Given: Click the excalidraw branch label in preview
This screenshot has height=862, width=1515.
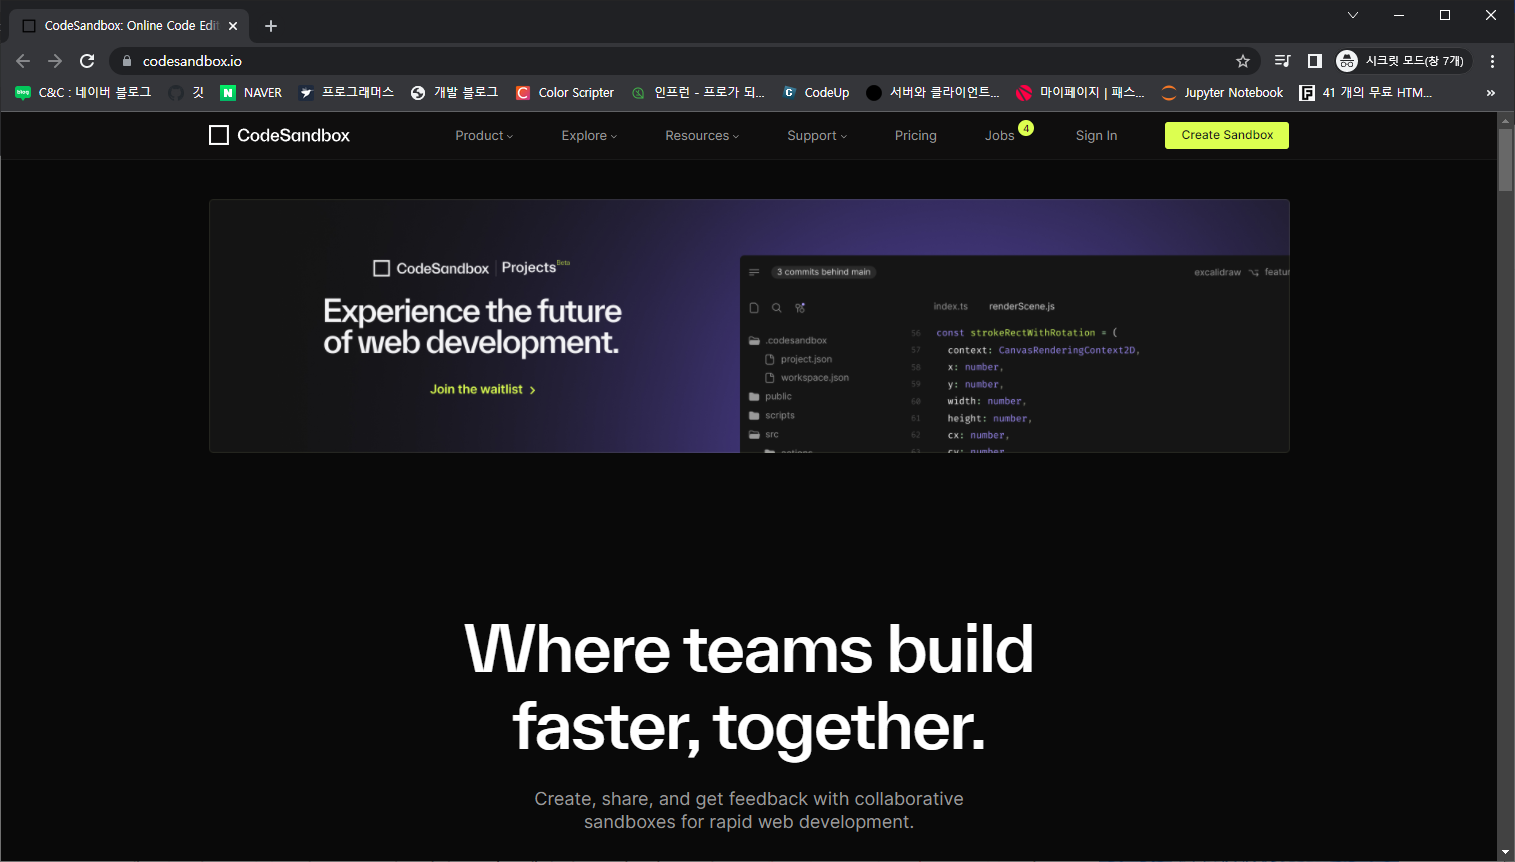Looking at the screenshot, I should [x=1217, y=272].
